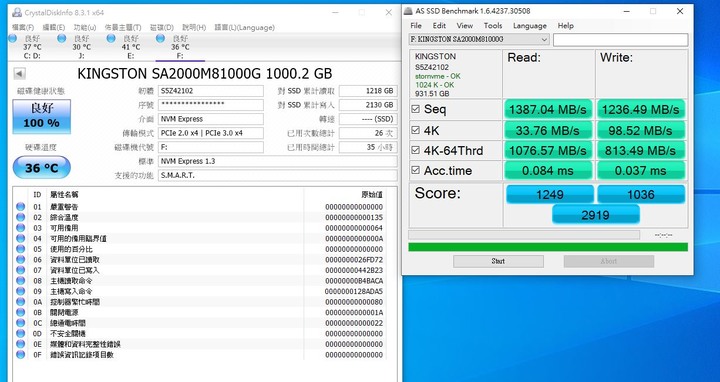Viewport: 720px width, 382px height.
Task: Open the Language menu in AS SSD Benchmark
Action: pos(530,26)
